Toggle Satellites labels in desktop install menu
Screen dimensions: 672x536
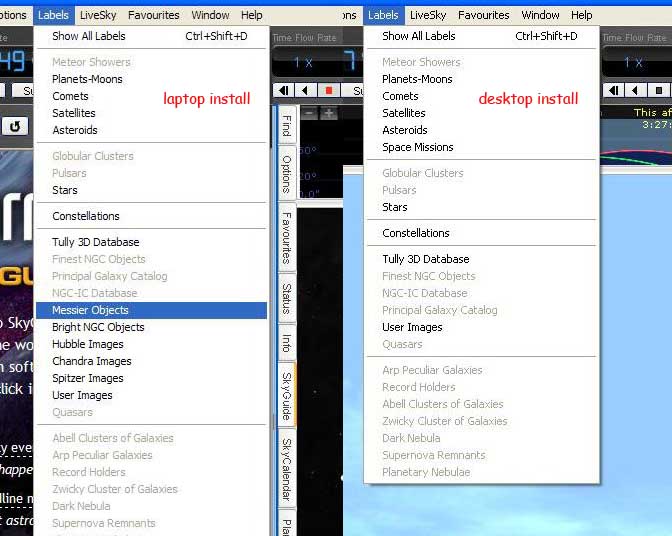tap(481, 113)
